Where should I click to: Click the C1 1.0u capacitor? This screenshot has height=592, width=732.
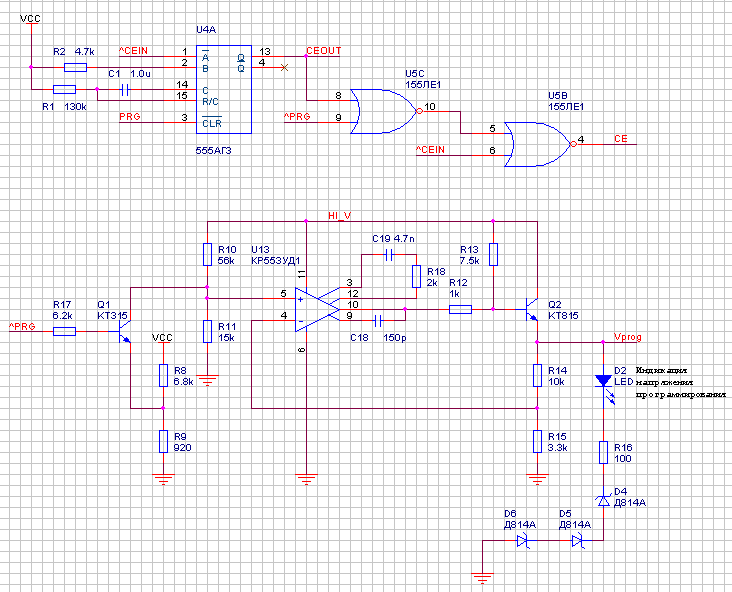point(125,89)
